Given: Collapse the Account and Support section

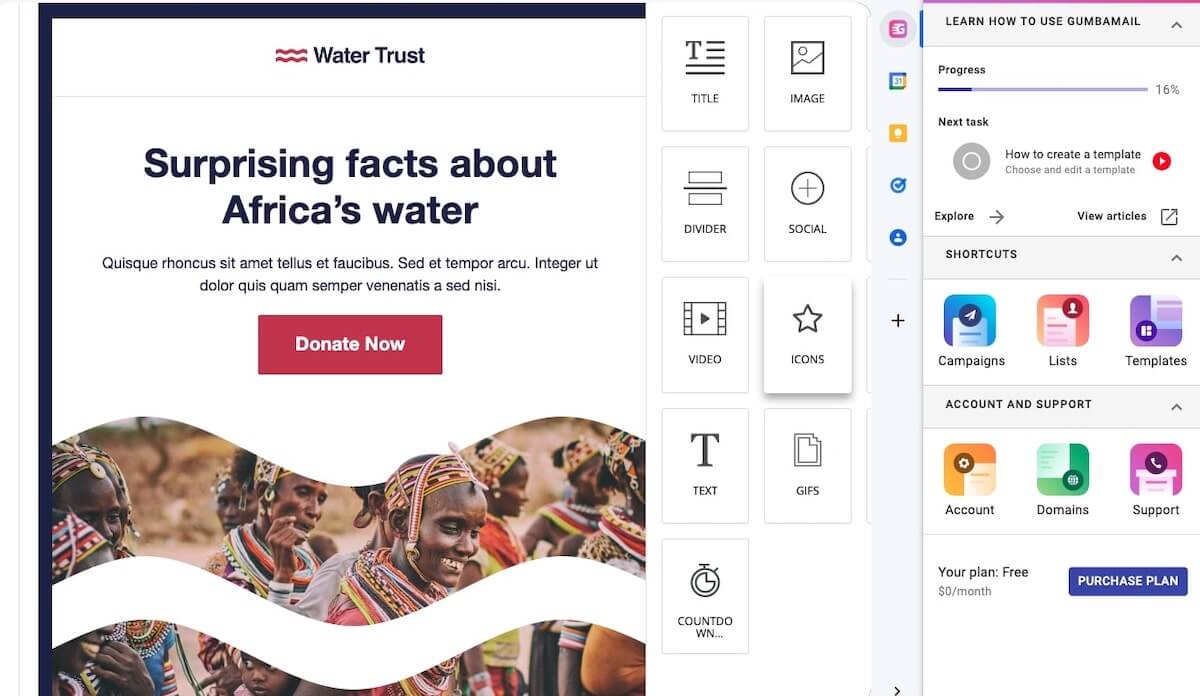Looking at the screenshot, I should pos(1176,407).
